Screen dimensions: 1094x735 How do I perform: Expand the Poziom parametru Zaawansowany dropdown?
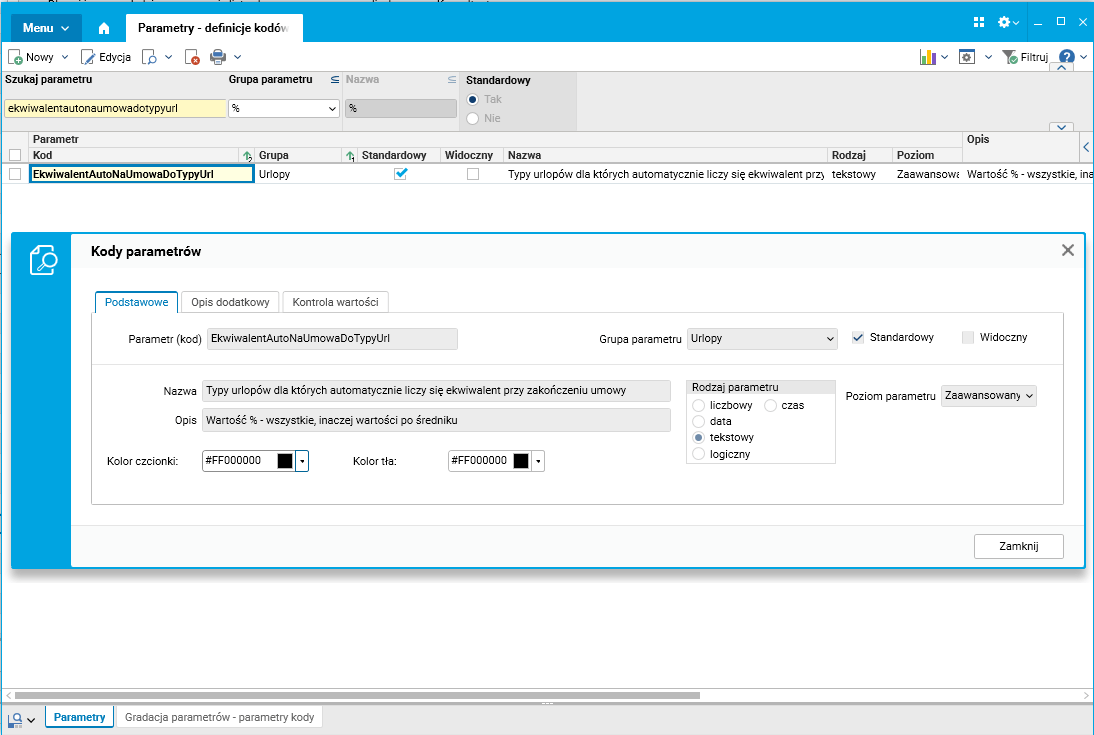[989, 396]
